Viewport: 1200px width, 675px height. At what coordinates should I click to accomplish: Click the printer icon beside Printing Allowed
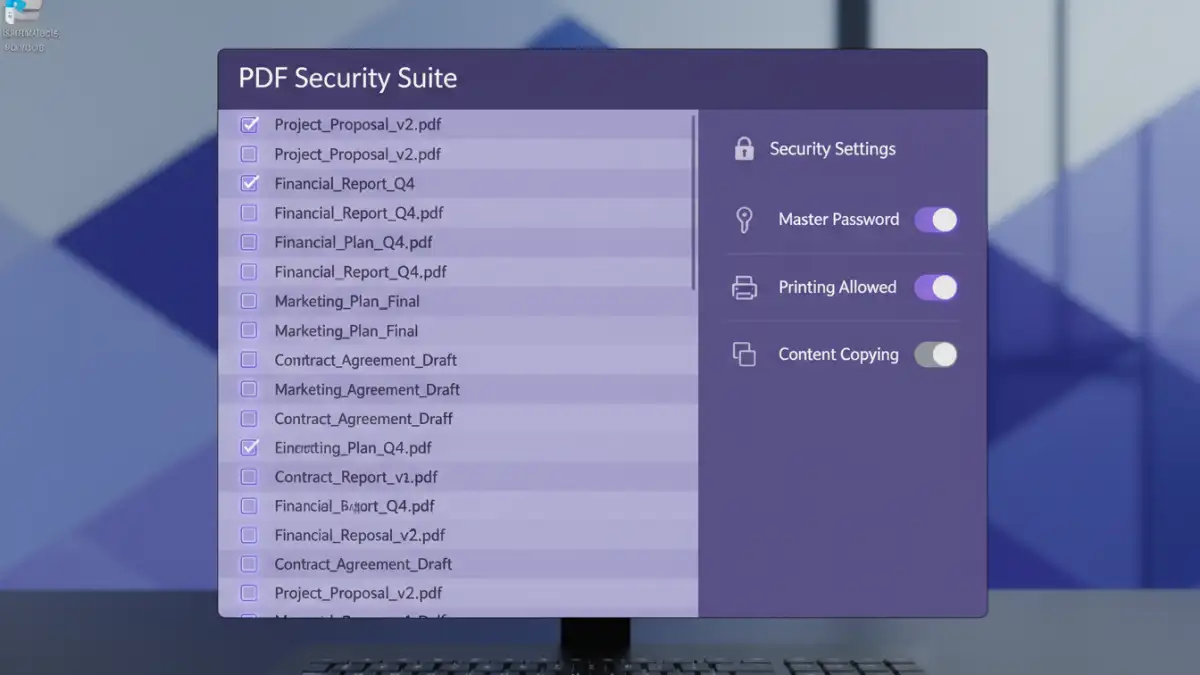pyautogui.click(x=744, y=286)
